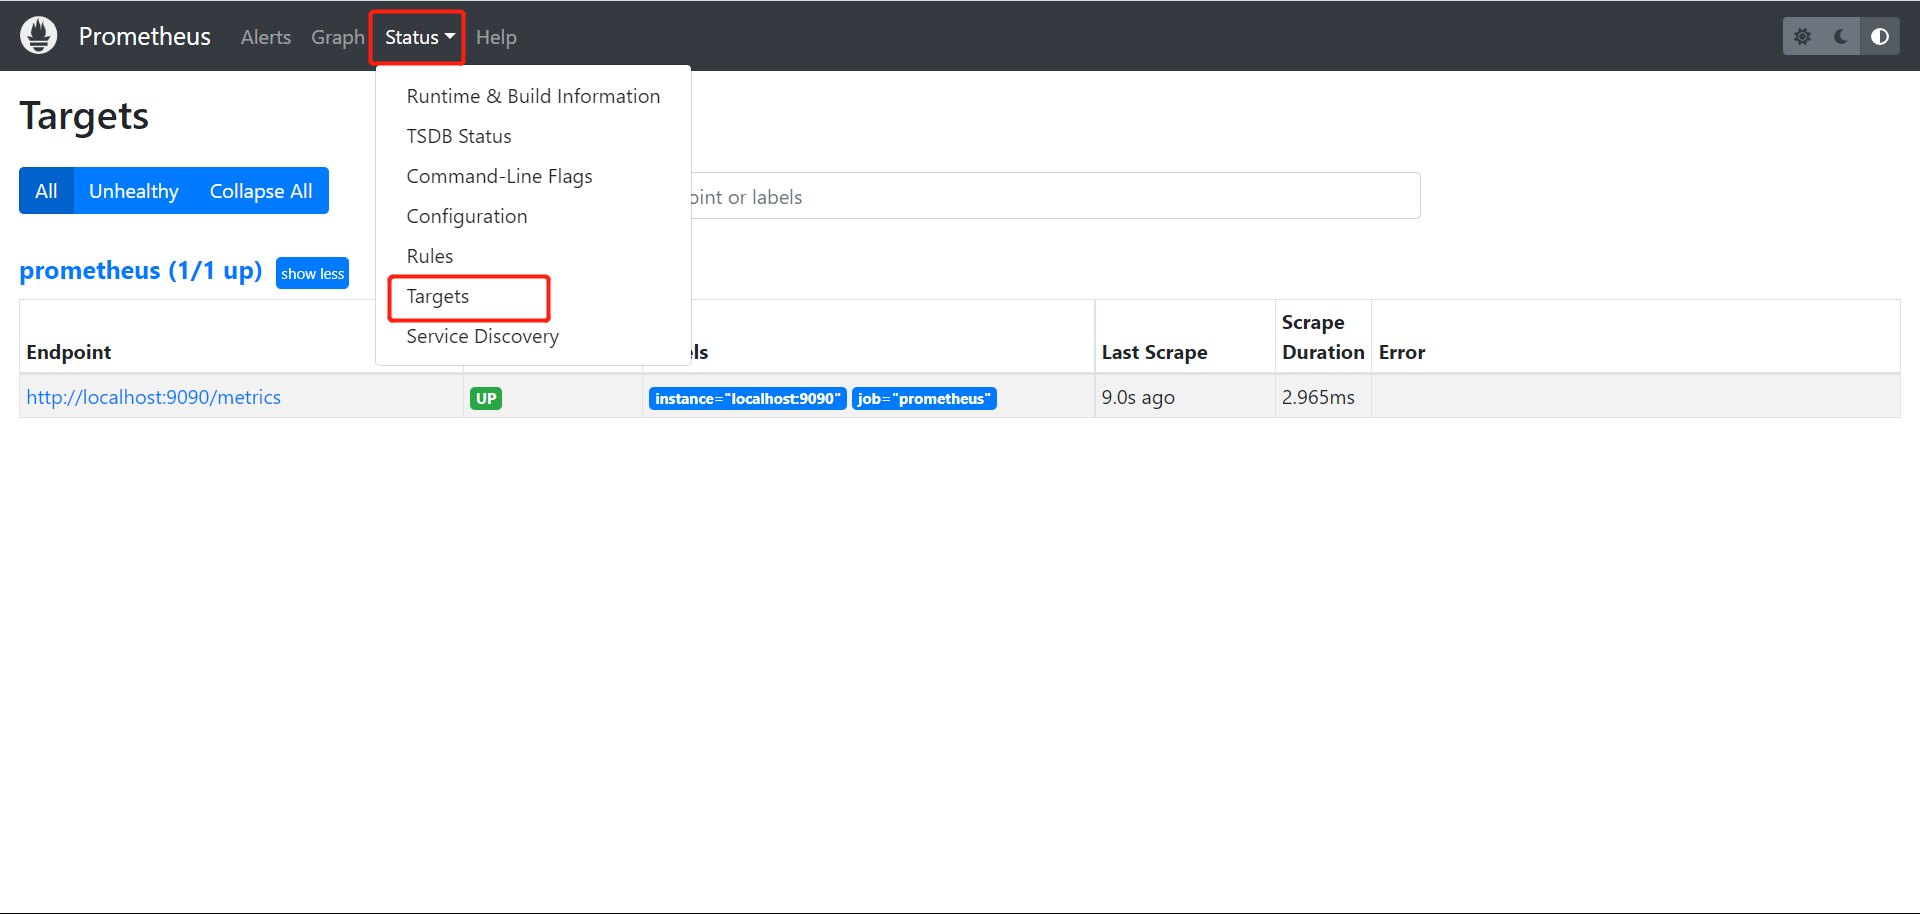Go to Rules in Status menu

[x=533, y=256]
